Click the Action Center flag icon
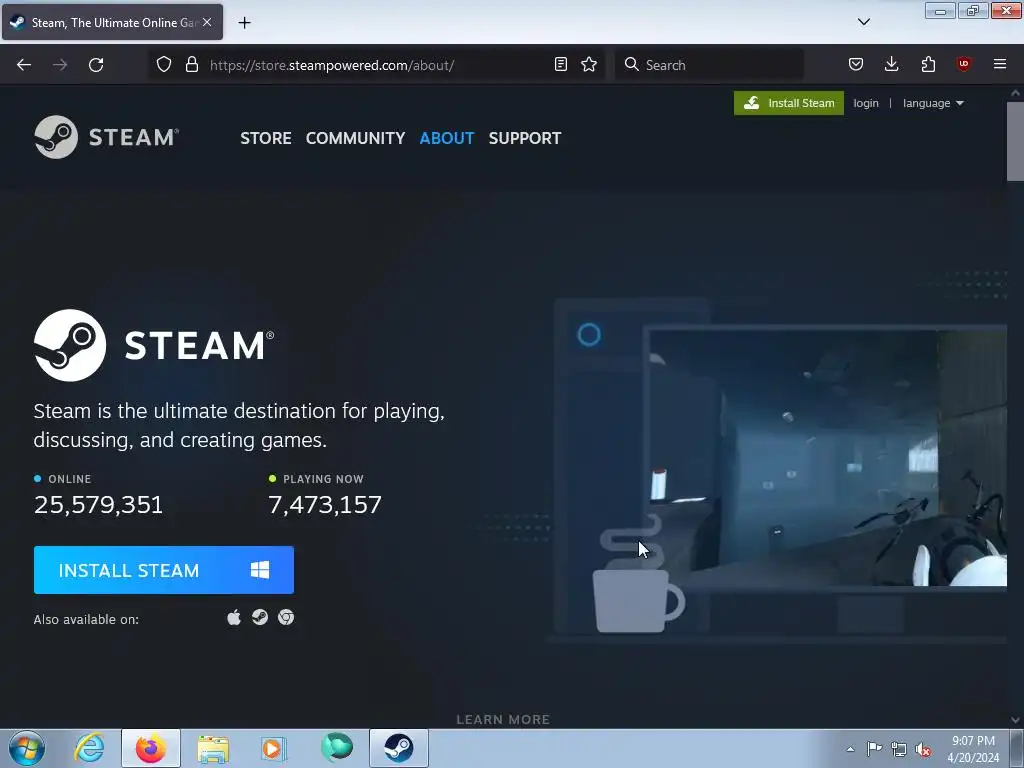 [x=874, y=749]
